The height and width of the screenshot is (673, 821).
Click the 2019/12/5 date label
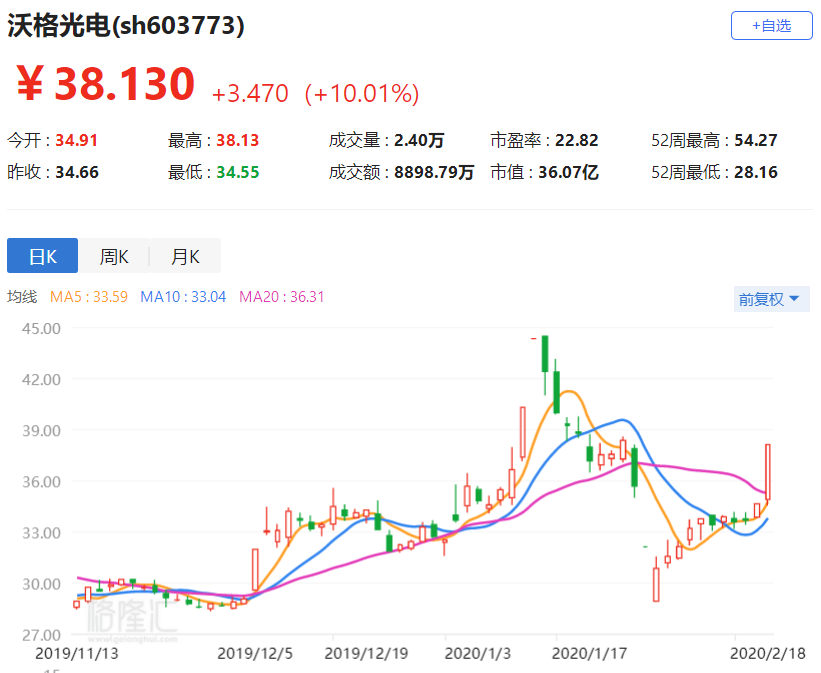point(255,654)
